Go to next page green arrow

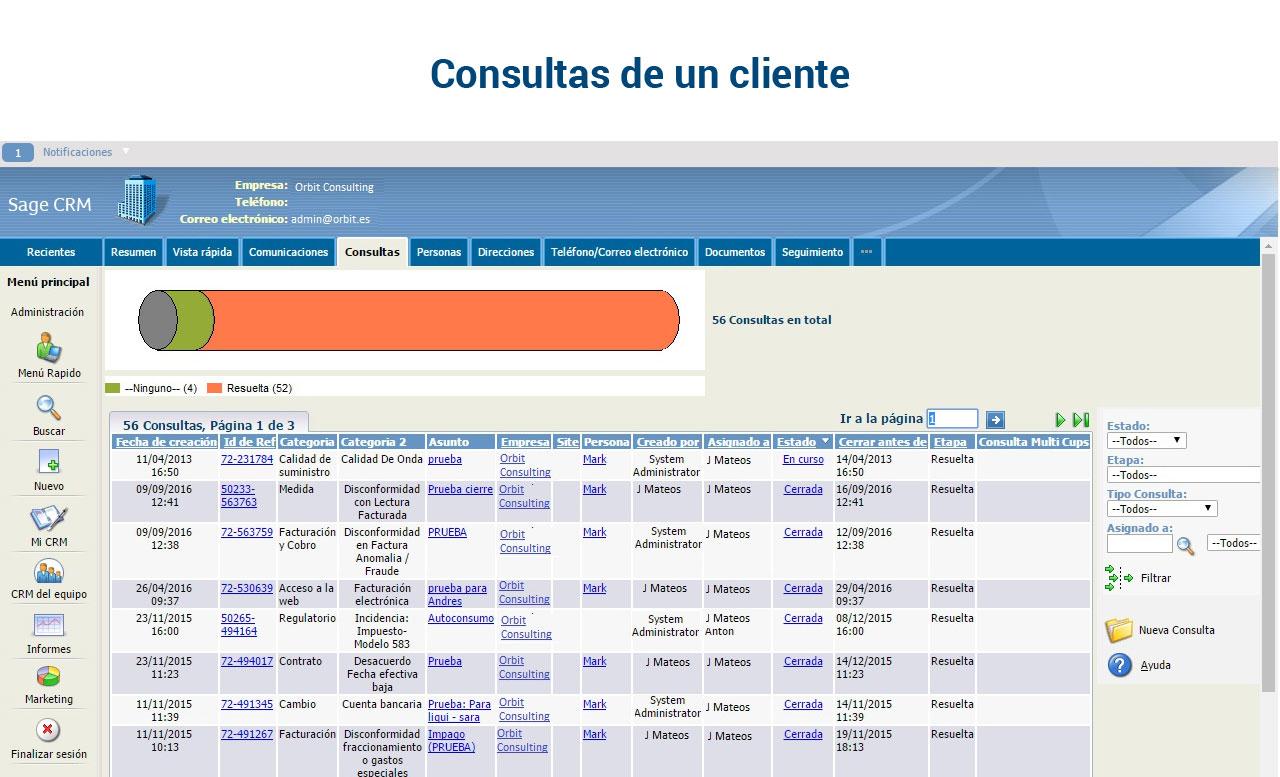pos(1060,420)
